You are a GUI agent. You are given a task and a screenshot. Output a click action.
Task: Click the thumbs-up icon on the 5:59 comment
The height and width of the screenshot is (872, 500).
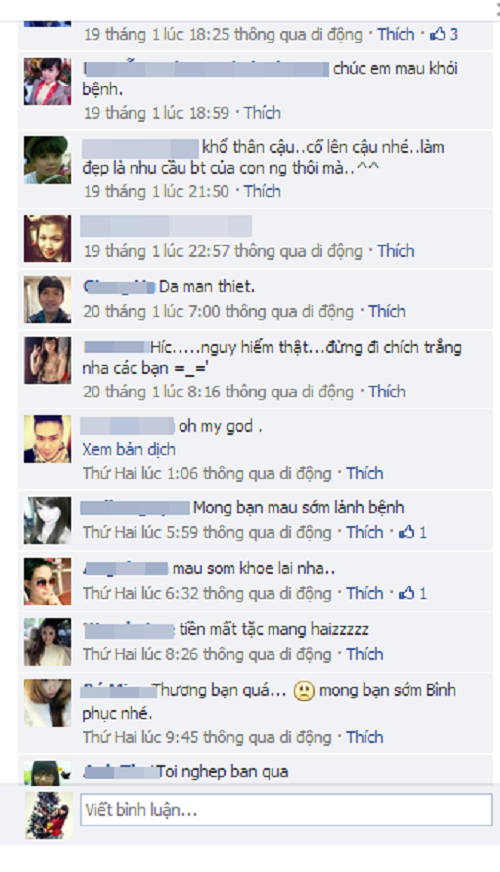(x=407, y=532)
